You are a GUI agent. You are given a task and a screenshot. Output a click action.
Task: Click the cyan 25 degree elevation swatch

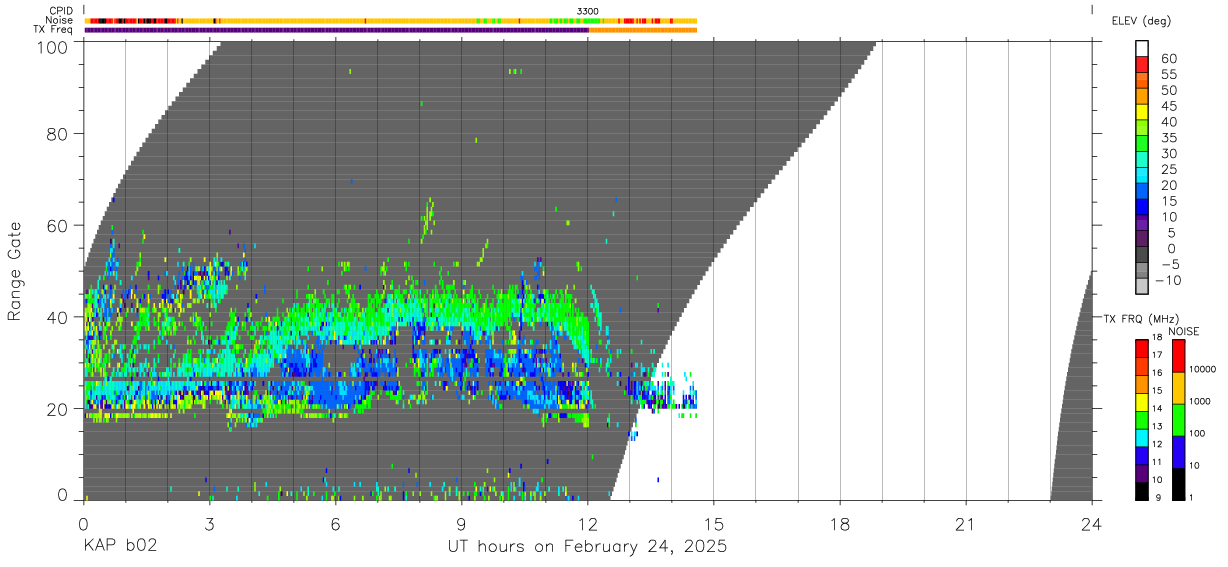1142,176
